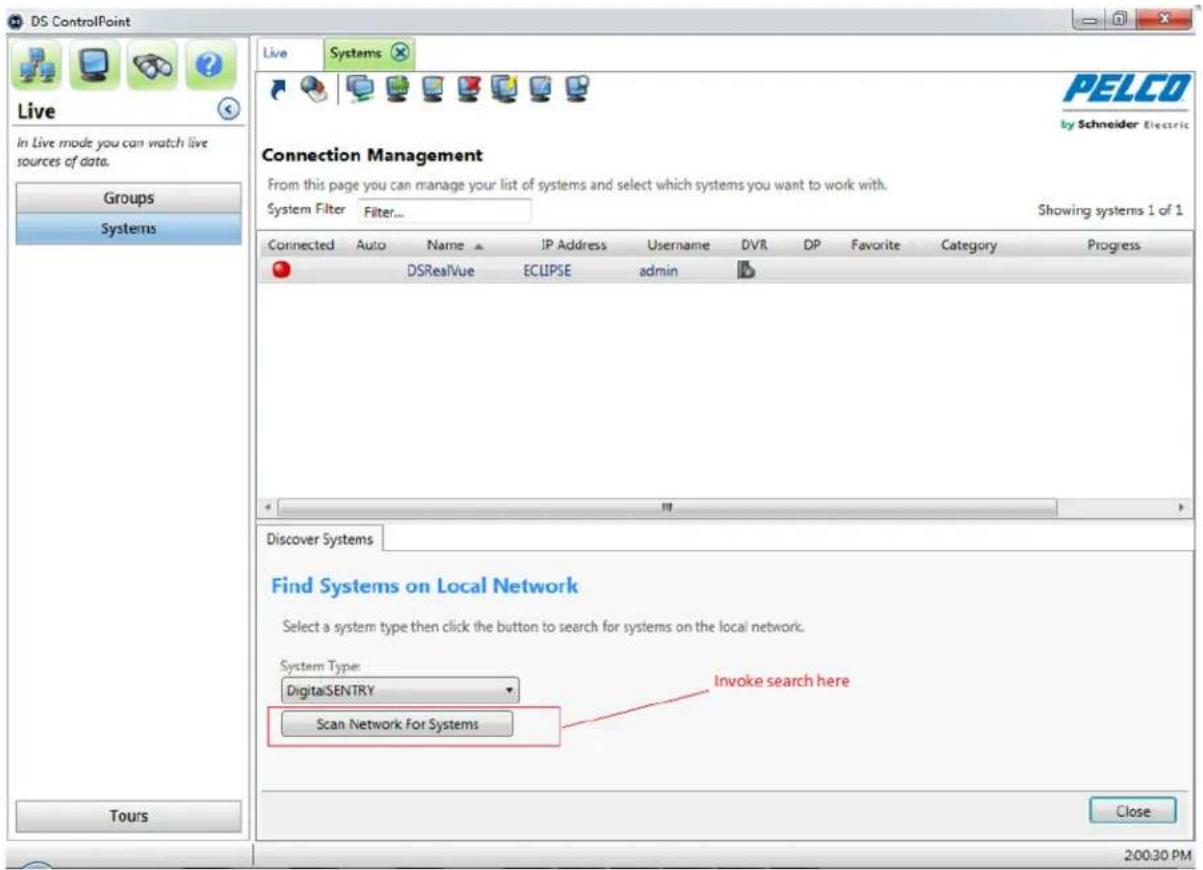Sort by the Connected column header

point(301,245)
